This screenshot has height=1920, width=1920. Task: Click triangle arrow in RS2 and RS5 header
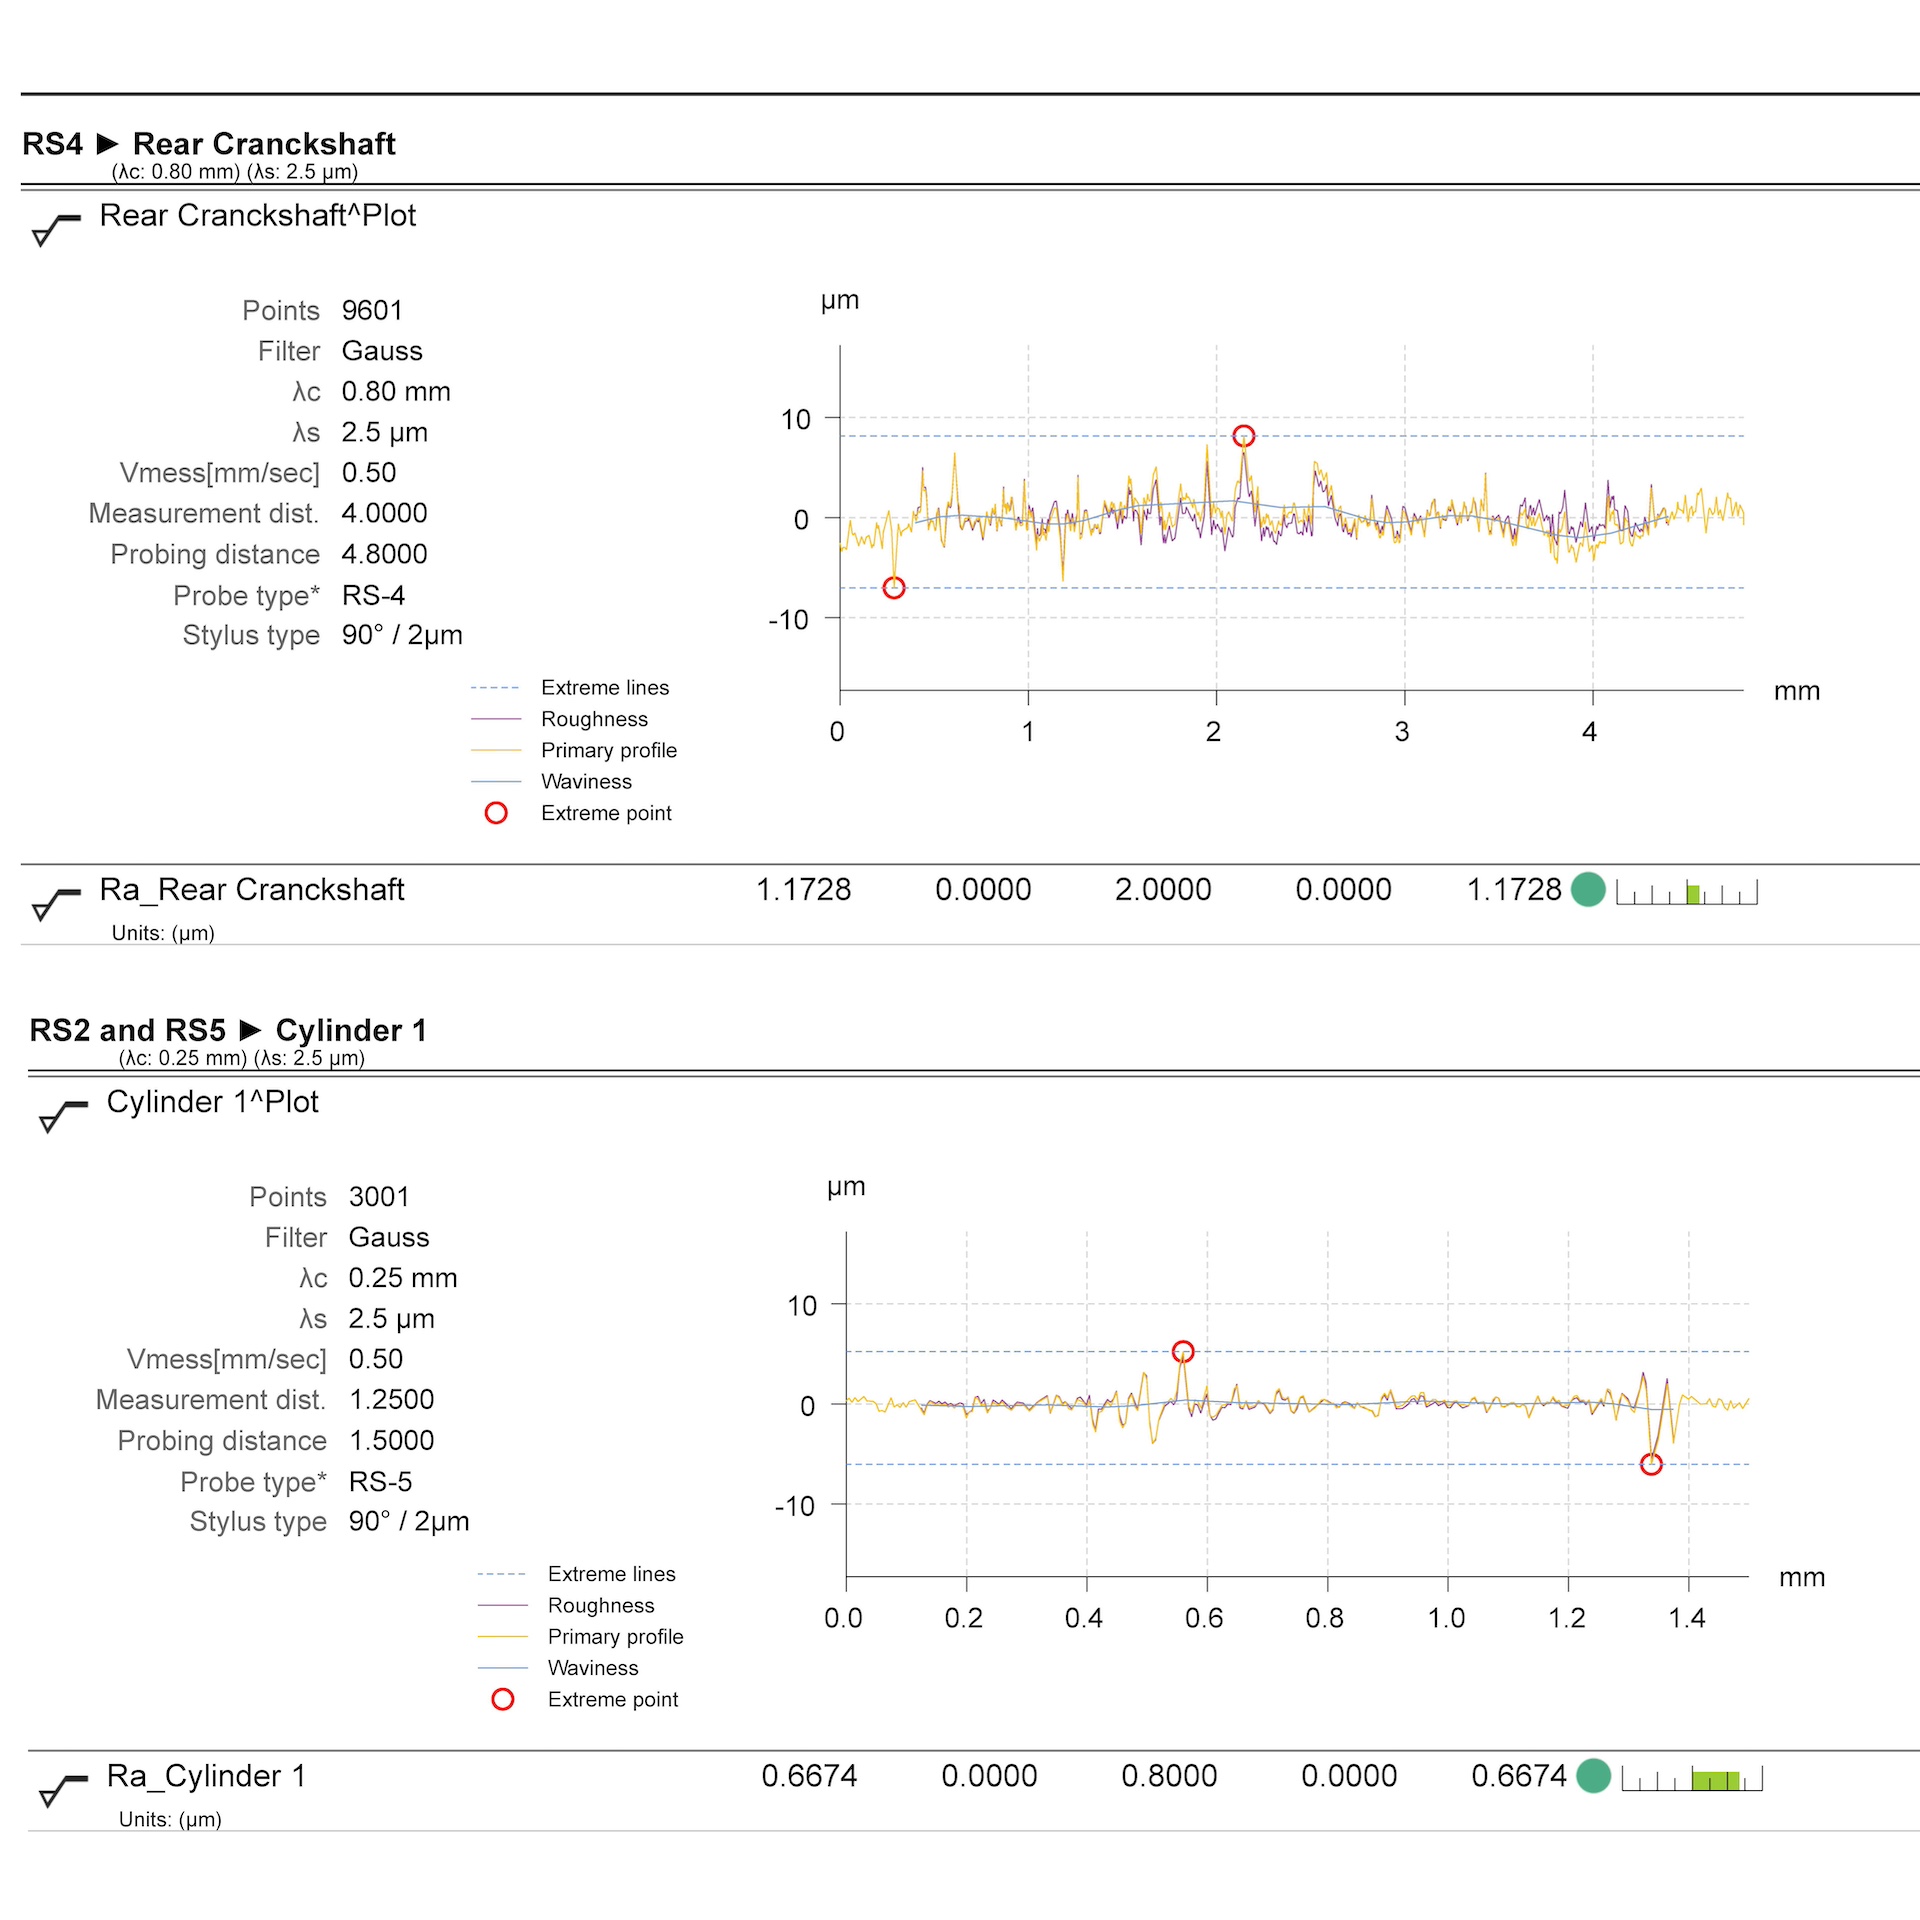coord(251,1030)
